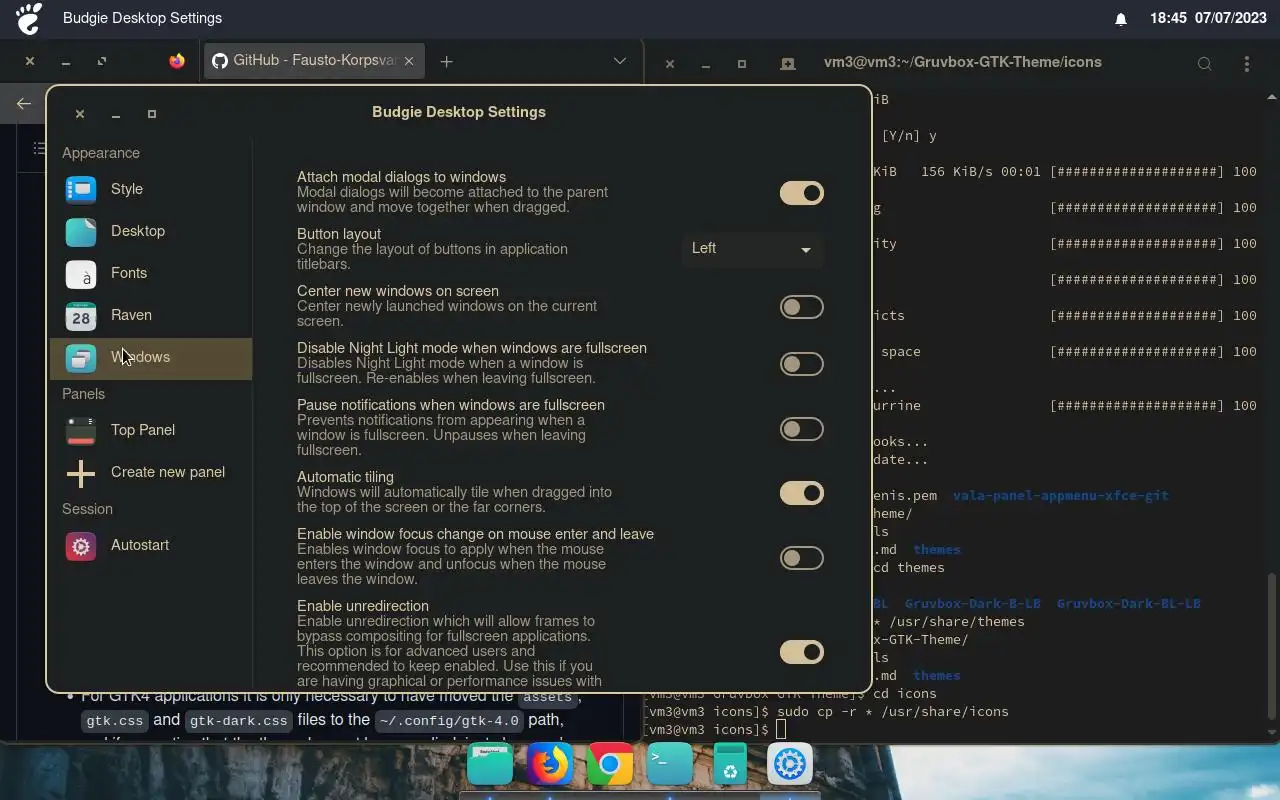The image size is (1280, 800).
Task: Click the Budgie Desktop Settings headerbar title
Action: pyautogui.click(x=459, y=112)
